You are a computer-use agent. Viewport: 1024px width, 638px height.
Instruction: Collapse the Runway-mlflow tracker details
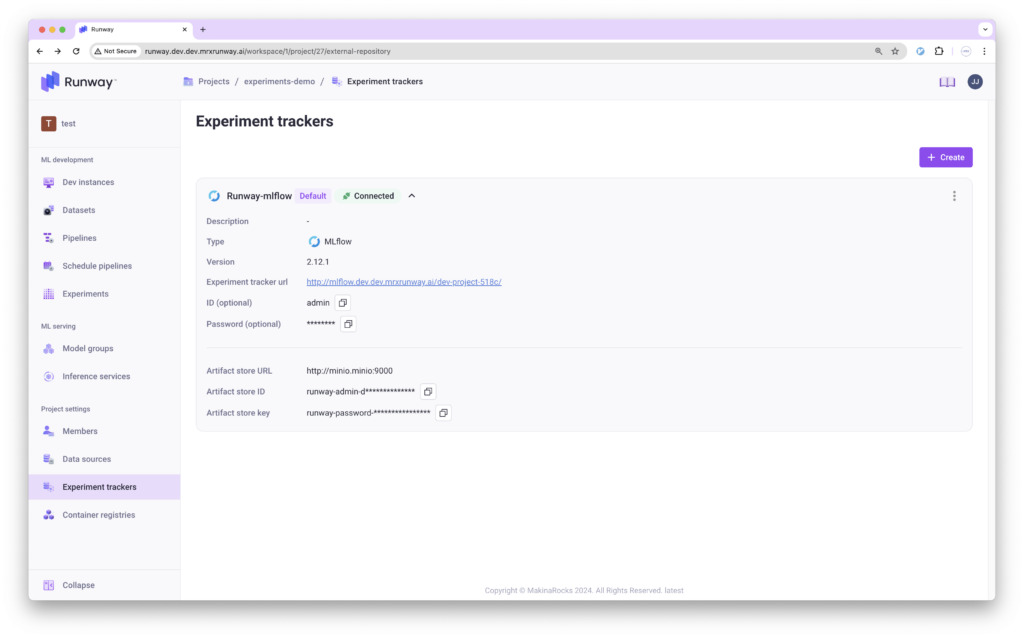(x=411, y=196)
